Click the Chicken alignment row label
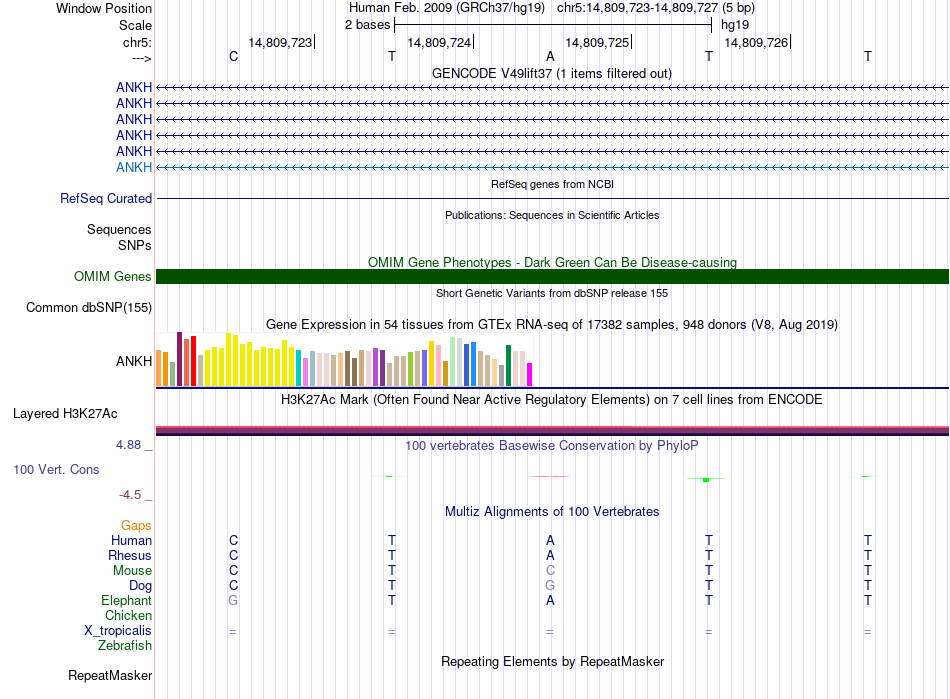This screenshot has height=699, width=950. [x=128, y=615]
